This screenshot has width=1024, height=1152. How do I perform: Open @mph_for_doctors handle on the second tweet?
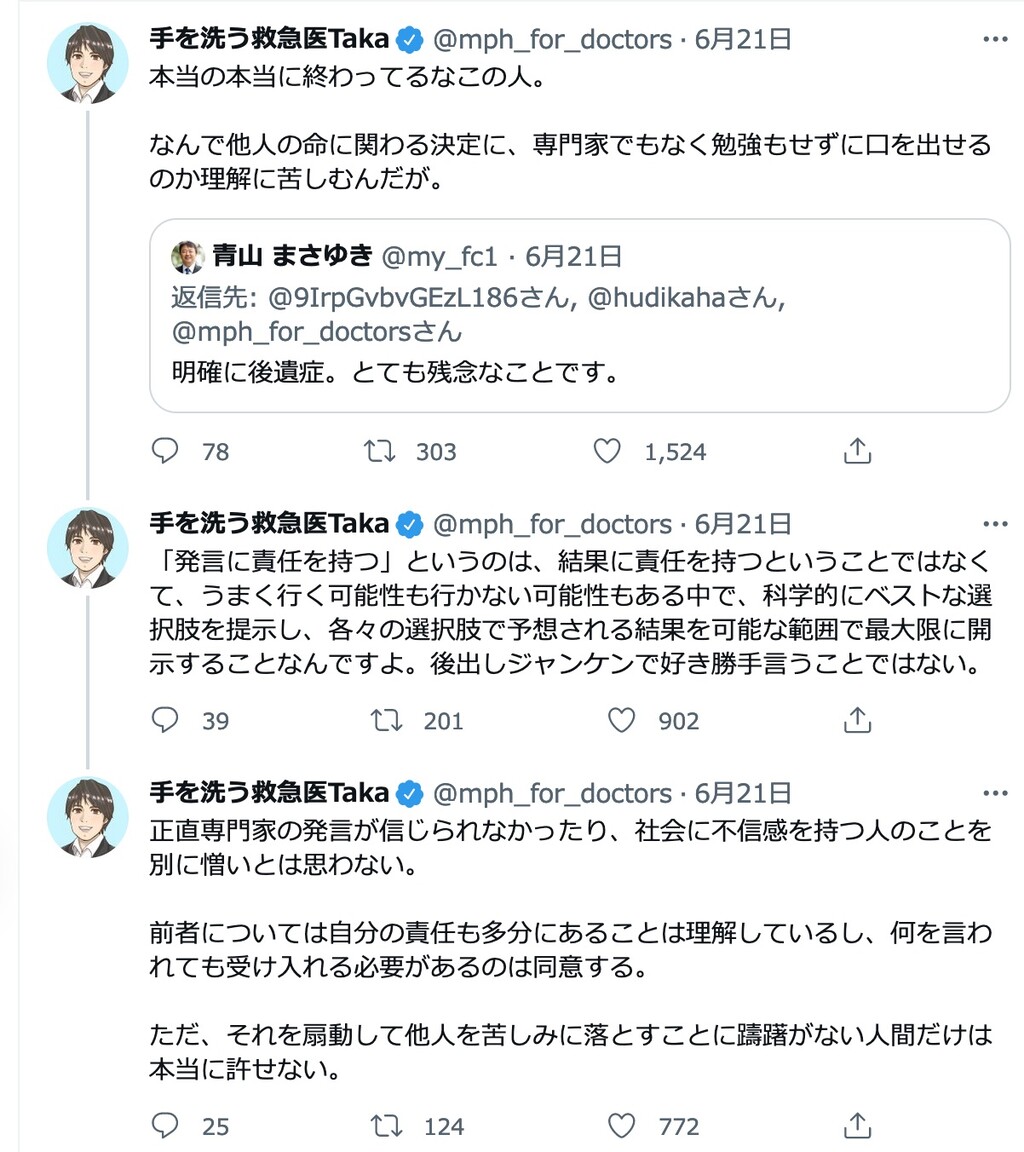point(552,524)
